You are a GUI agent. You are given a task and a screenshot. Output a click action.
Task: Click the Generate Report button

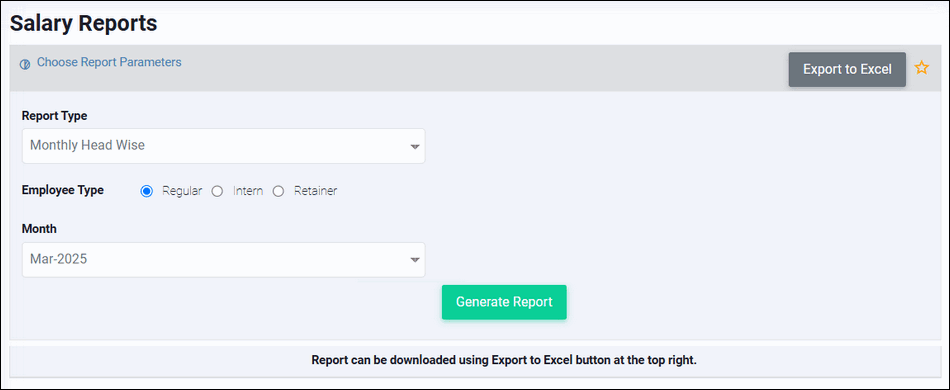point(504,302)
